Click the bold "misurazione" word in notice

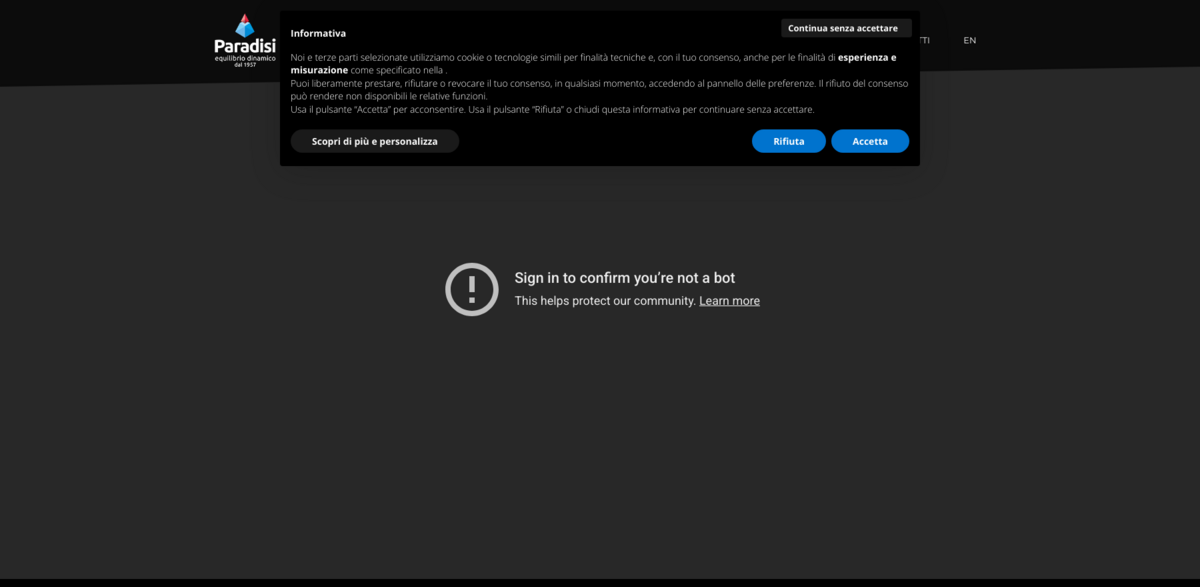point(319,70)
